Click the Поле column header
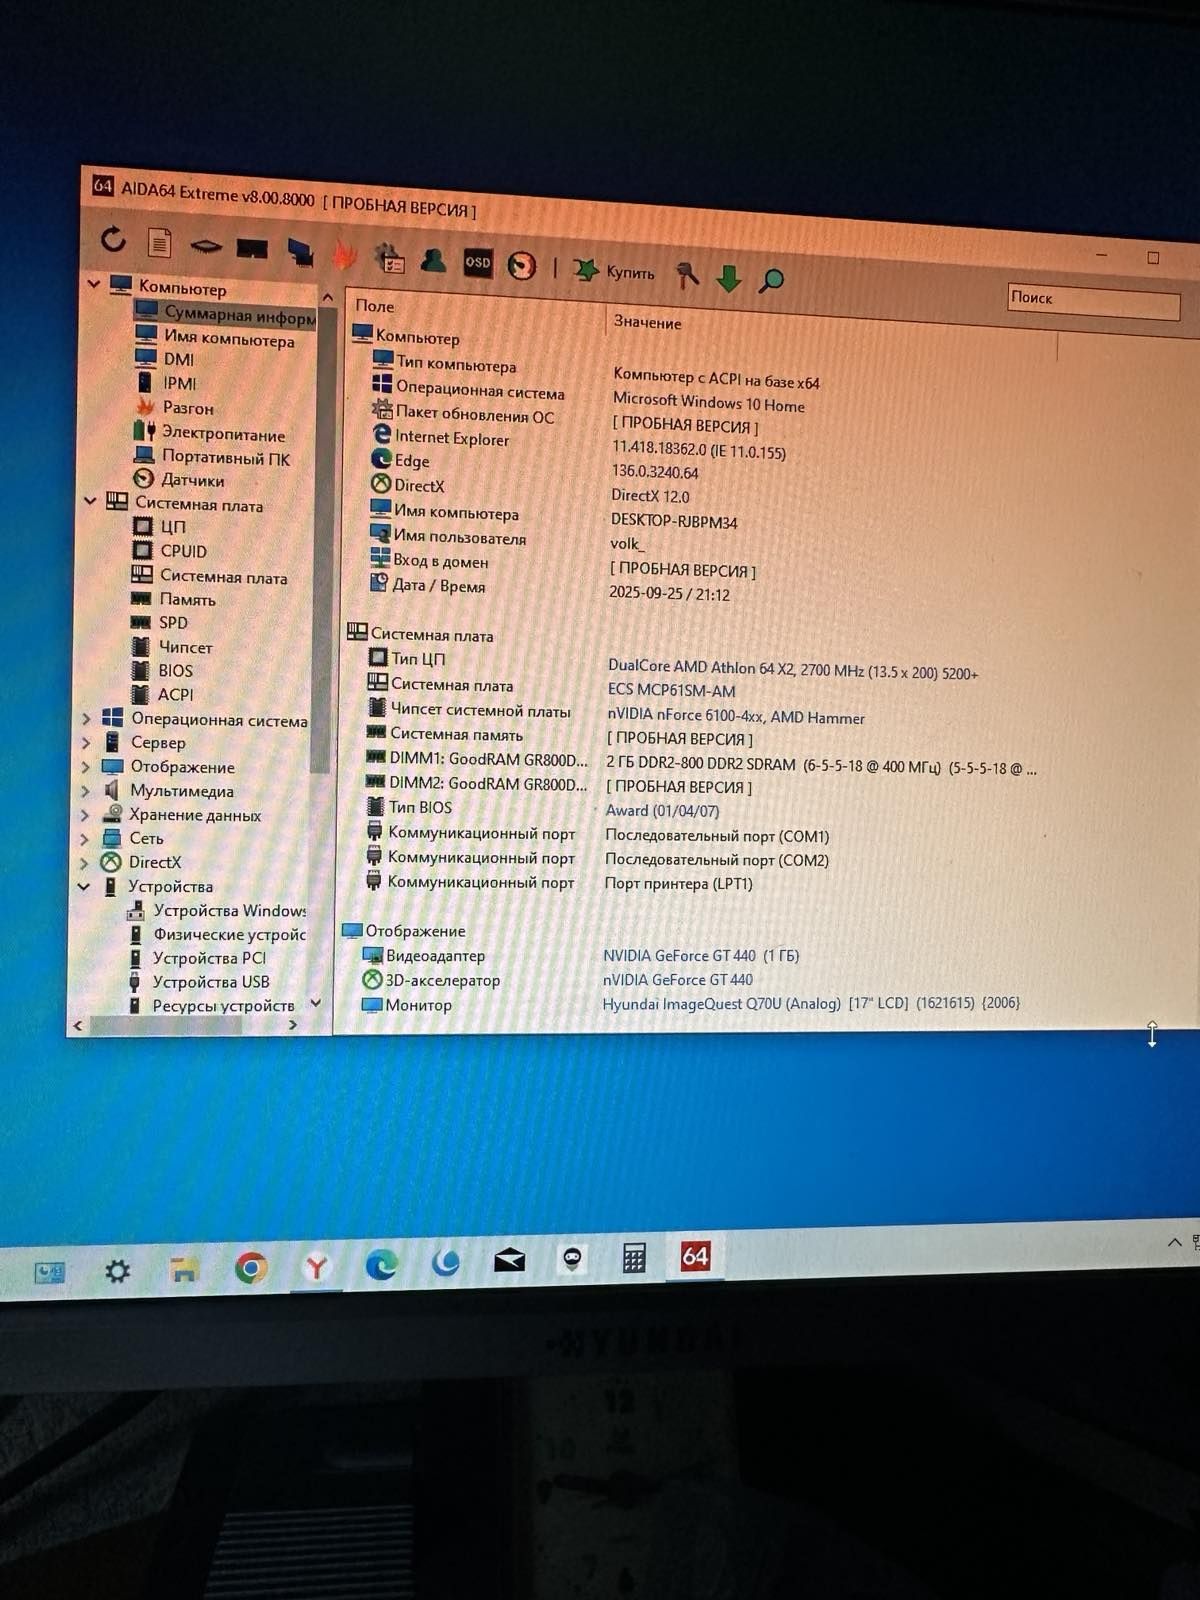The image size is (1200, 1600). point(375,306)
